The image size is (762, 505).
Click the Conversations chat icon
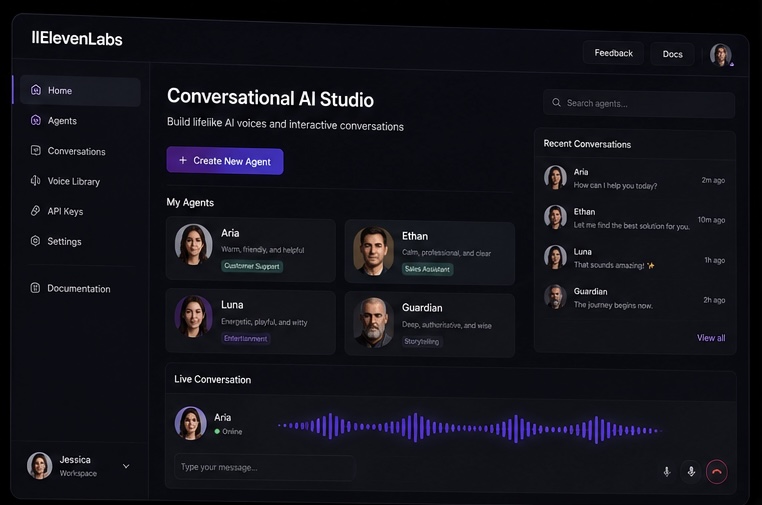pos(35,150)
